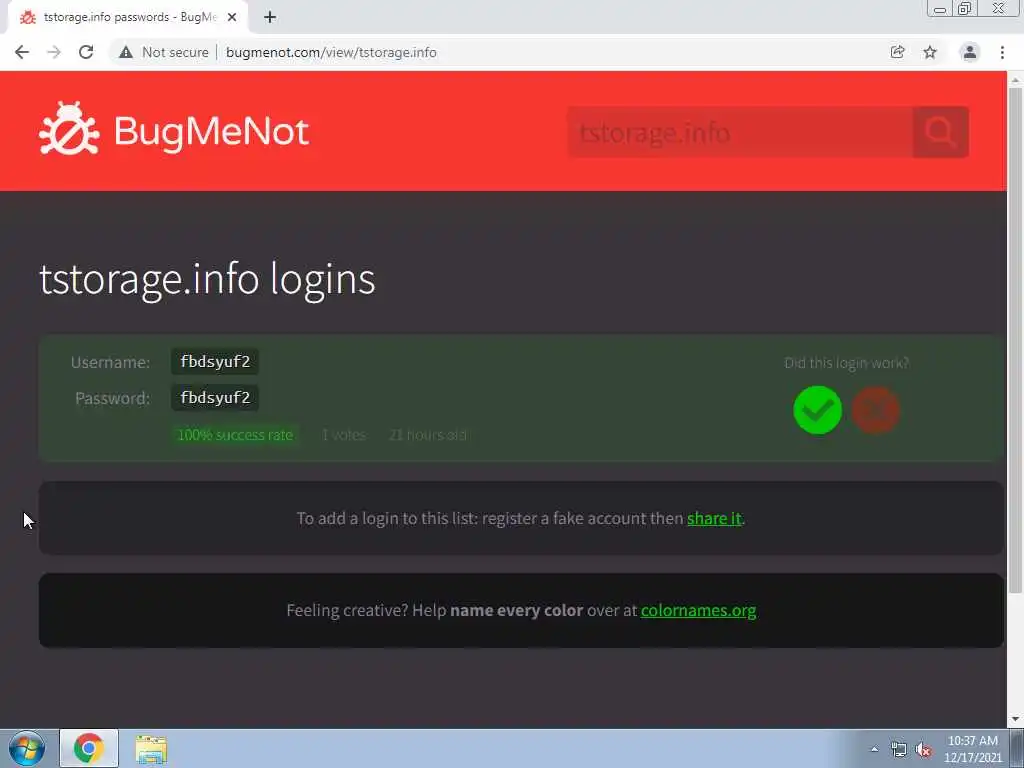Click the scrollbar up arrow
1024x768 pixels.
tap(1015, 80)
